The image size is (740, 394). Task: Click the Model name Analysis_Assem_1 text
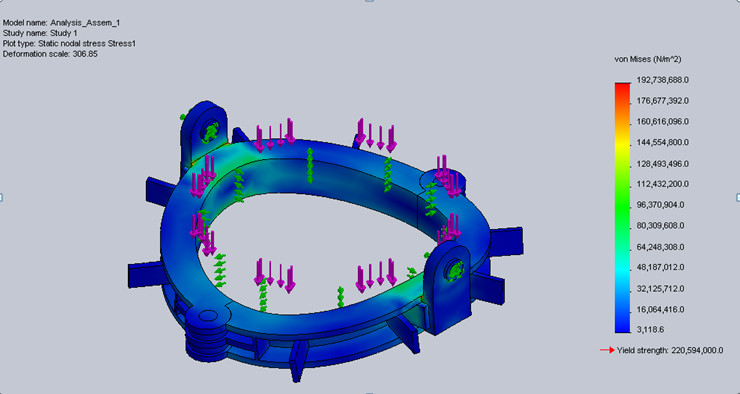pyautogui.click(x=61, y=23)
